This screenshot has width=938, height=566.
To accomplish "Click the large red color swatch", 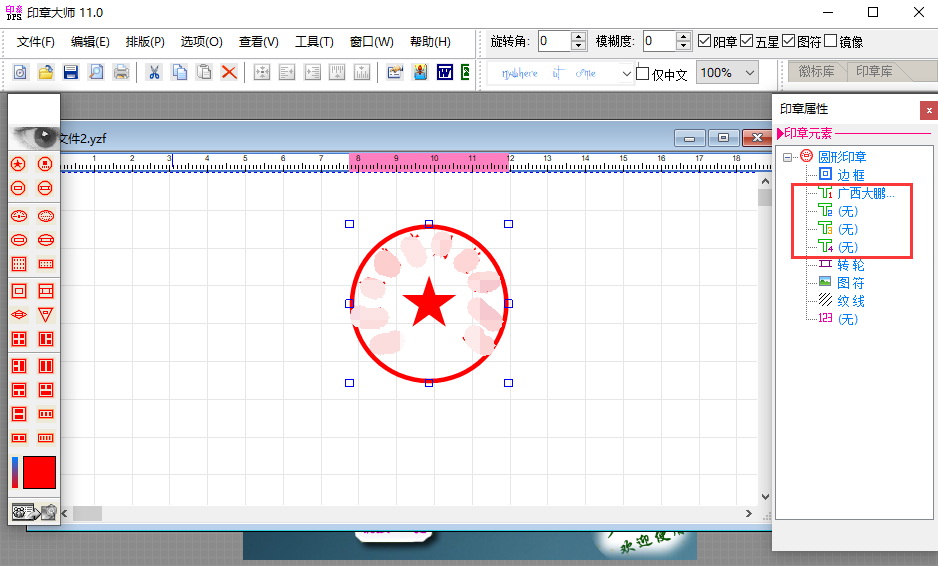I will [39, 472].
